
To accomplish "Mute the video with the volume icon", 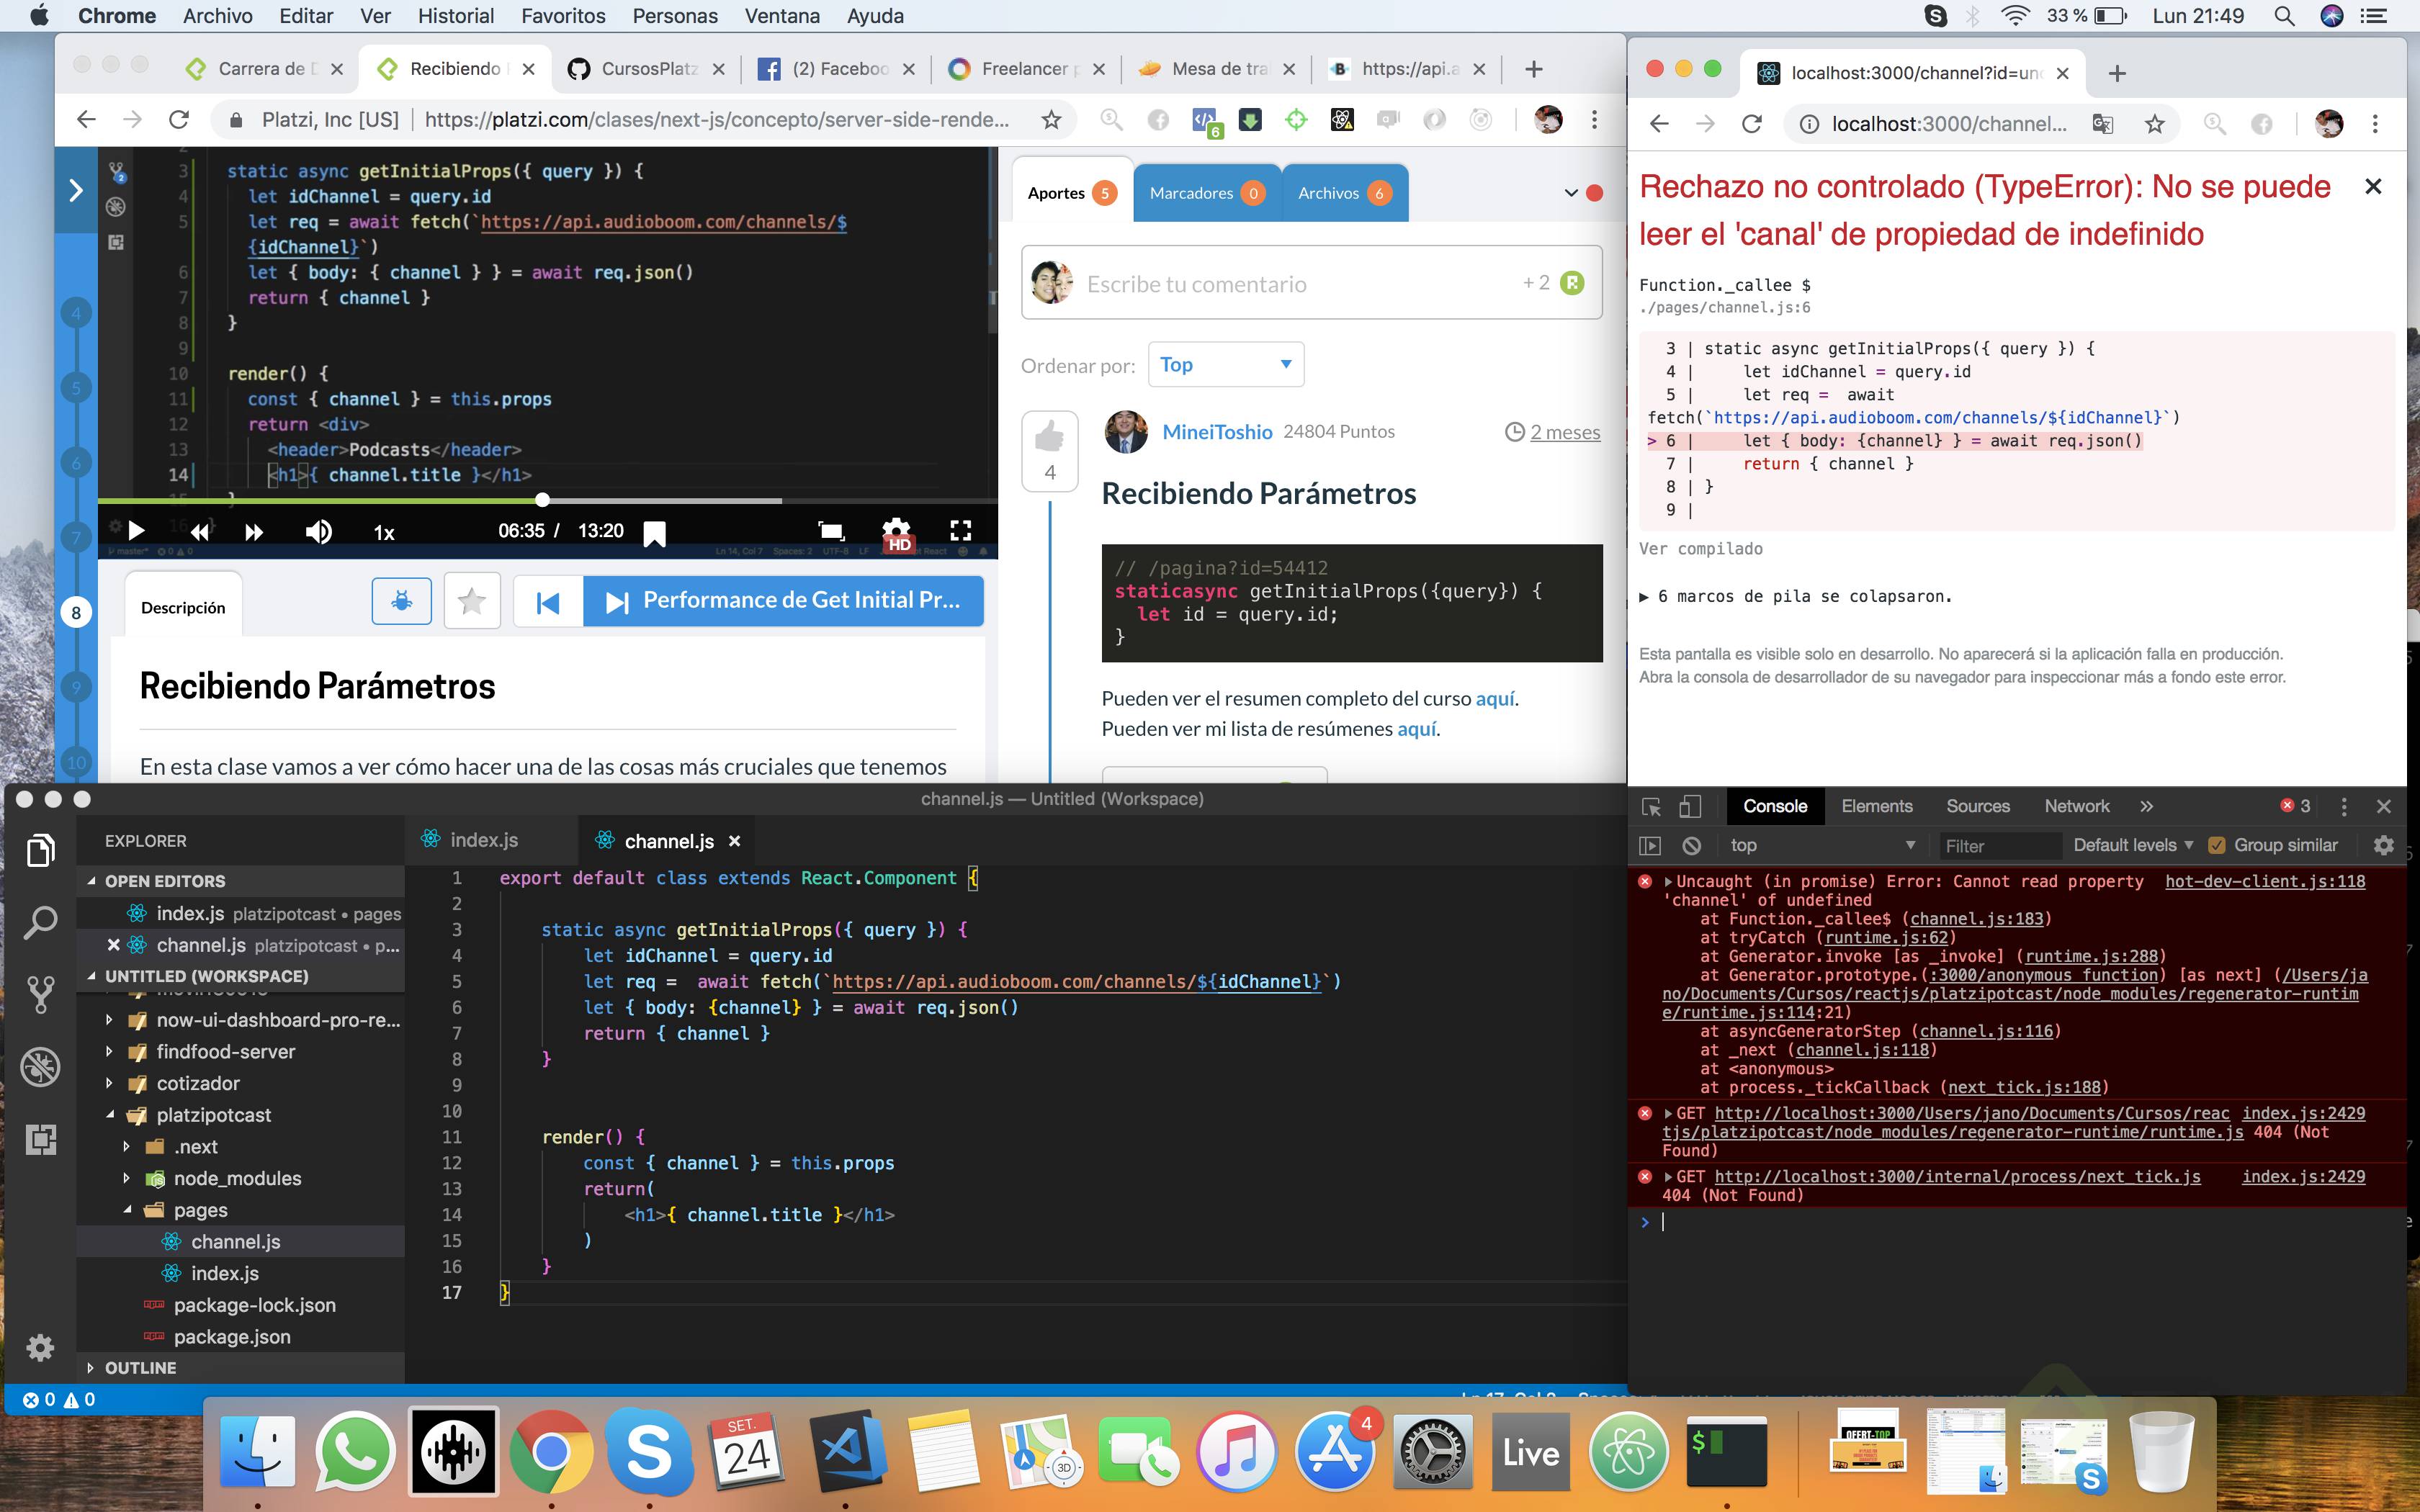I will 318,531.
